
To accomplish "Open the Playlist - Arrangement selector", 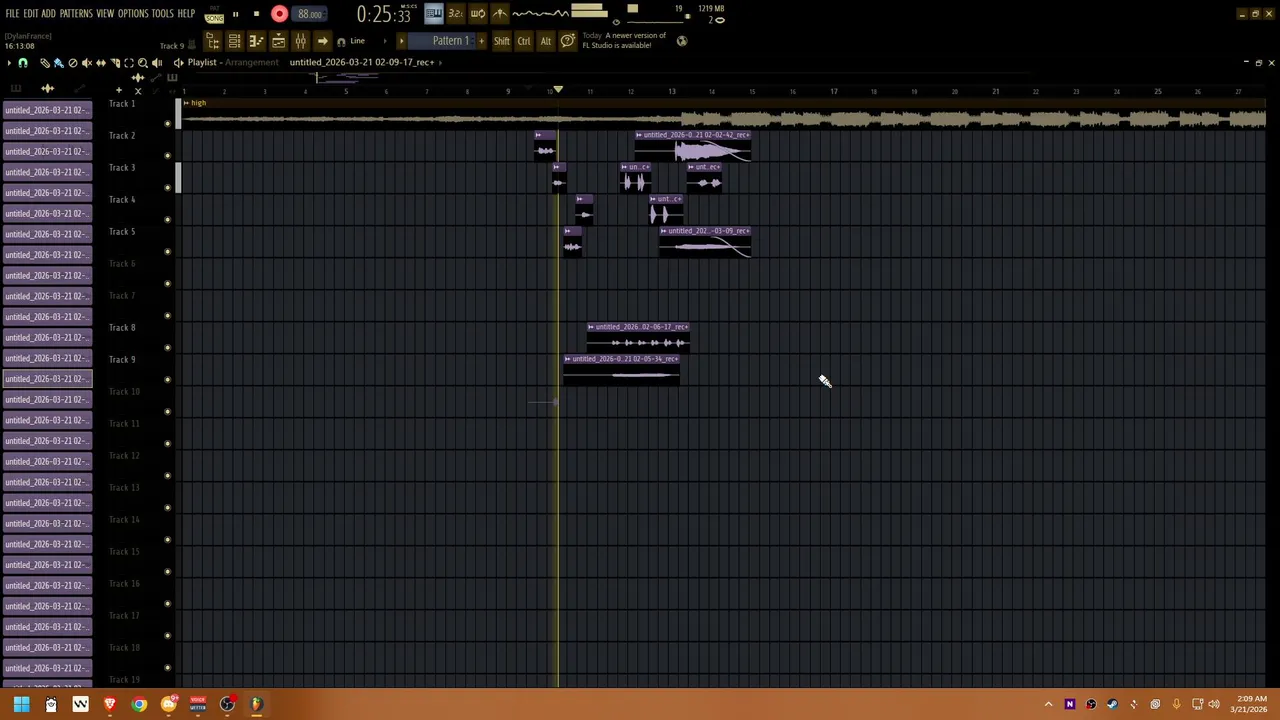I will [x=232, y=62].
